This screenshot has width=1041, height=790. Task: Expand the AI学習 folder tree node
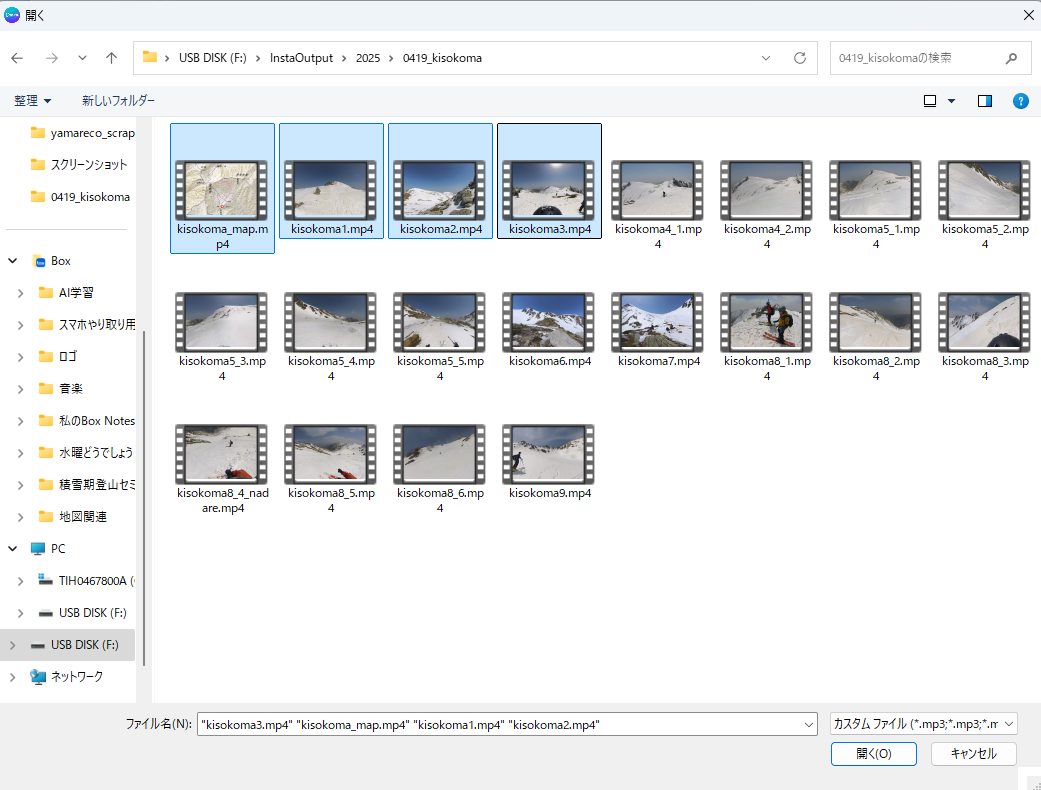pyautogui.click(x=21, y=293)
